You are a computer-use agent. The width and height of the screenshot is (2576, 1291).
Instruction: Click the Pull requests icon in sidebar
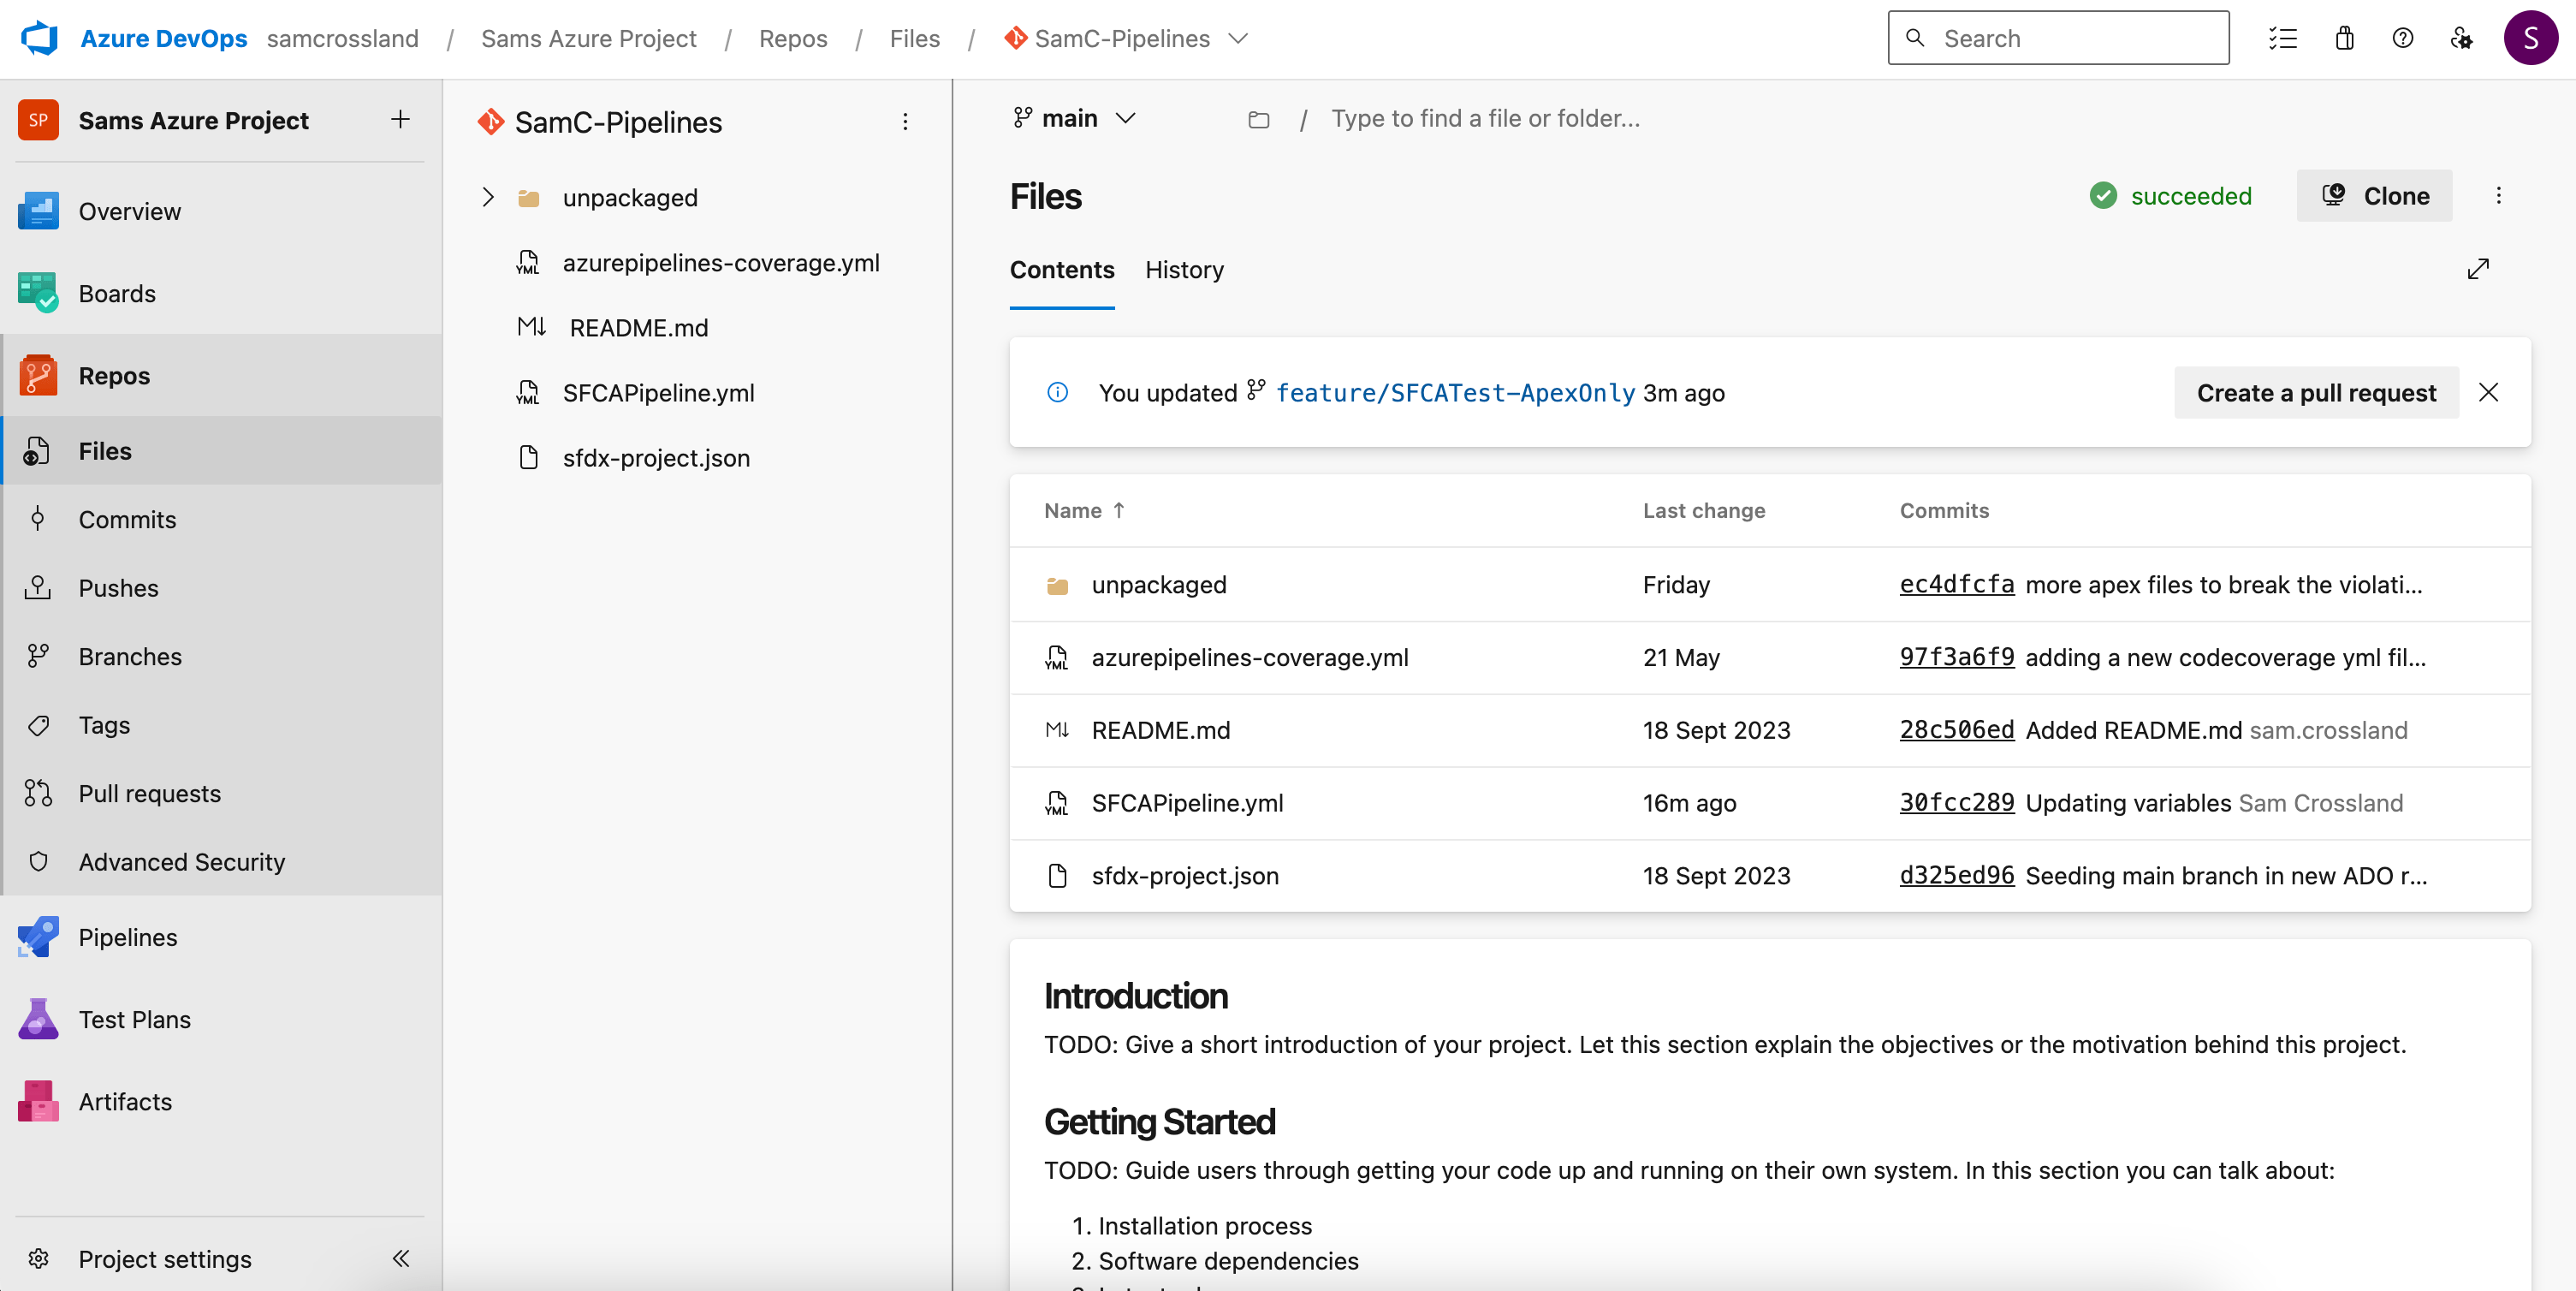(43, 792)
